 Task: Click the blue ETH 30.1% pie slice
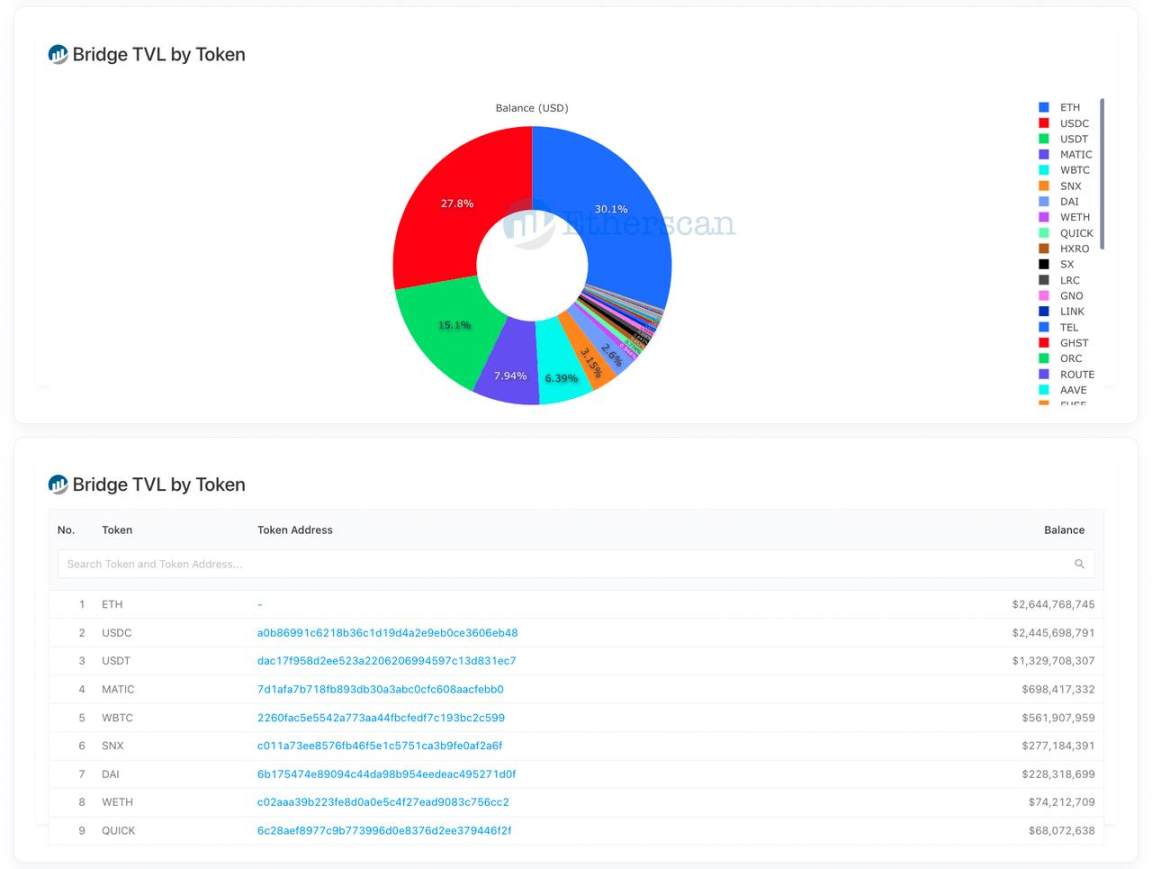[x=613, y=209]
